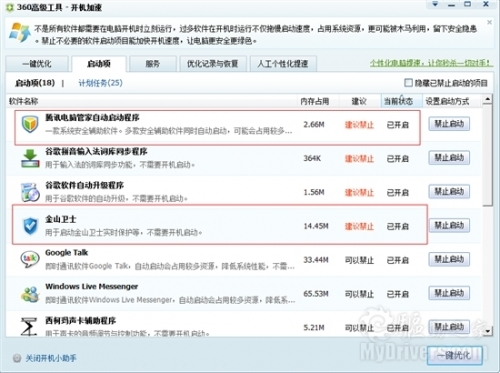
Task: Click the Kingsoft Guard blue shield icon
Action: [30, 226]
